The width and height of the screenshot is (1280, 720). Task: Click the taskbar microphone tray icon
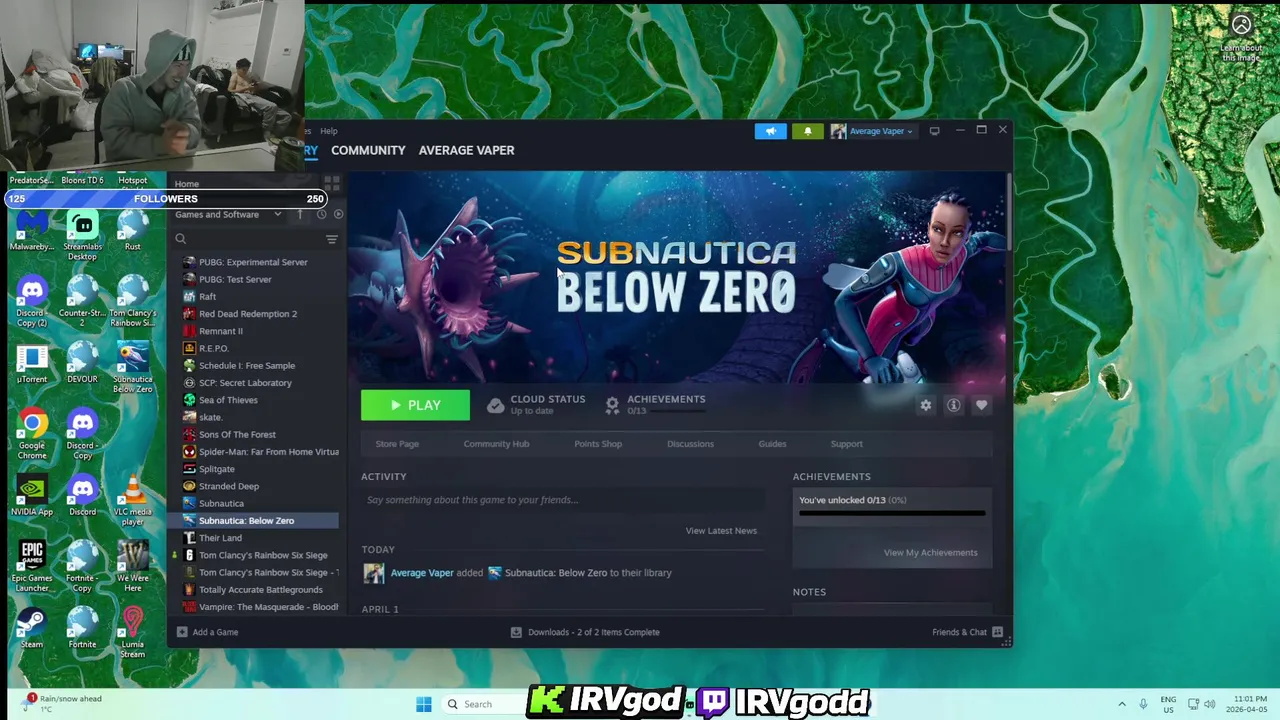coord(1143,704)
